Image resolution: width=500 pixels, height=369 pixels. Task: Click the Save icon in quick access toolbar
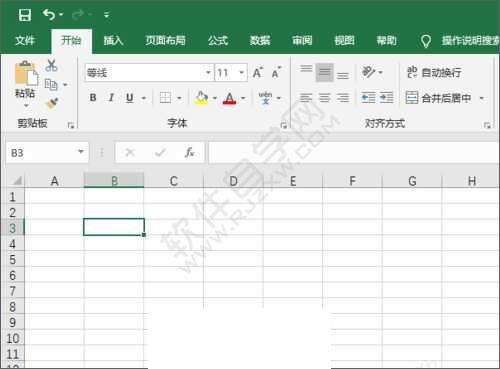(x=25, y=15)
